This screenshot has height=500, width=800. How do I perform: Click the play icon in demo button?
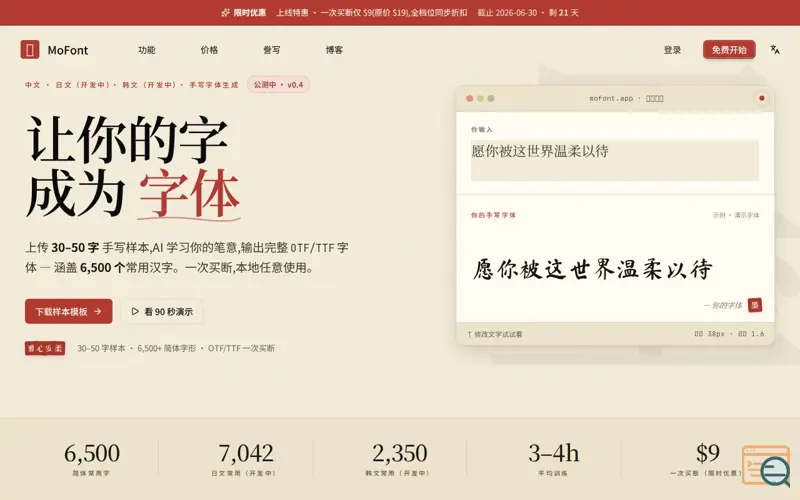(135, 311)
